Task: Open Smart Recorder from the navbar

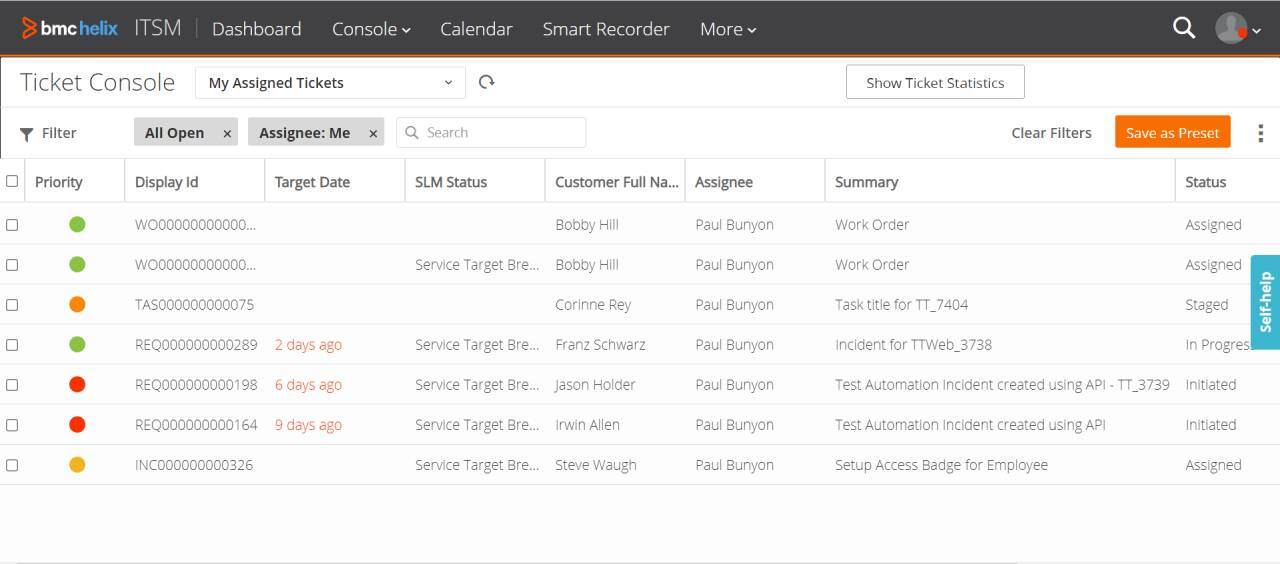Action: pos(606,29)
